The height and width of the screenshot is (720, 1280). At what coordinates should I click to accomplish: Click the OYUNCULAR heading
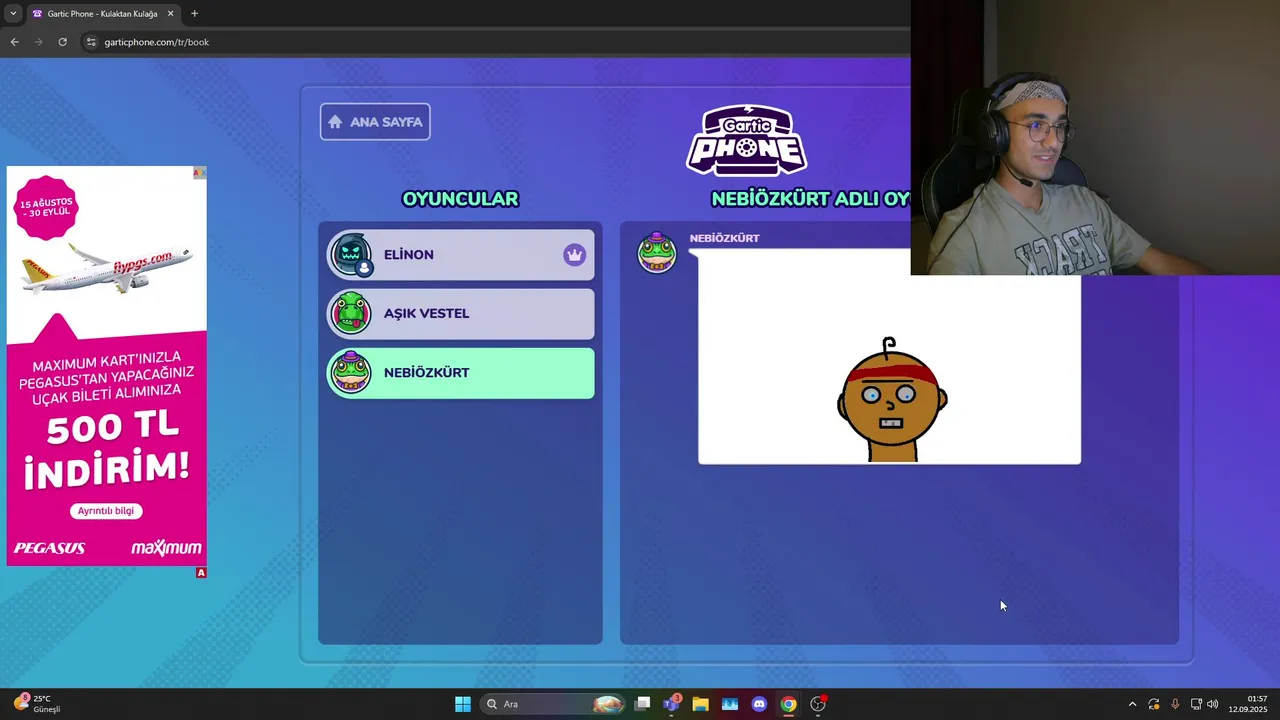[460, 199]
